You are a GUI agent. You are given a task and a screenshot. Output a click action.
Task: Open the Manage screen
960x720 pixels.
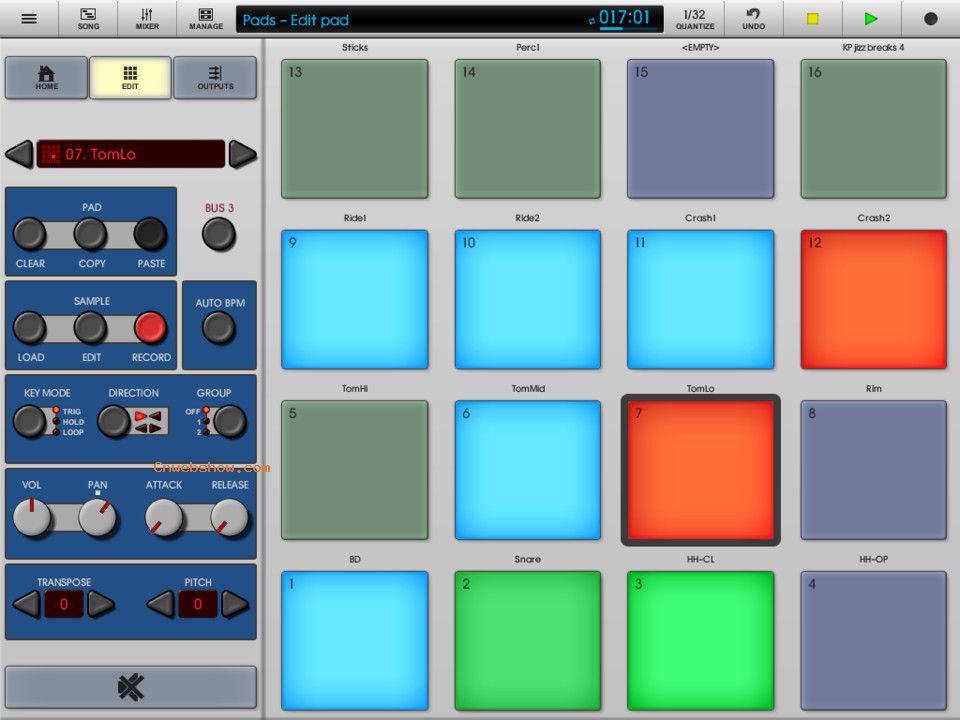pyautogui.click(x=206, y=19)
